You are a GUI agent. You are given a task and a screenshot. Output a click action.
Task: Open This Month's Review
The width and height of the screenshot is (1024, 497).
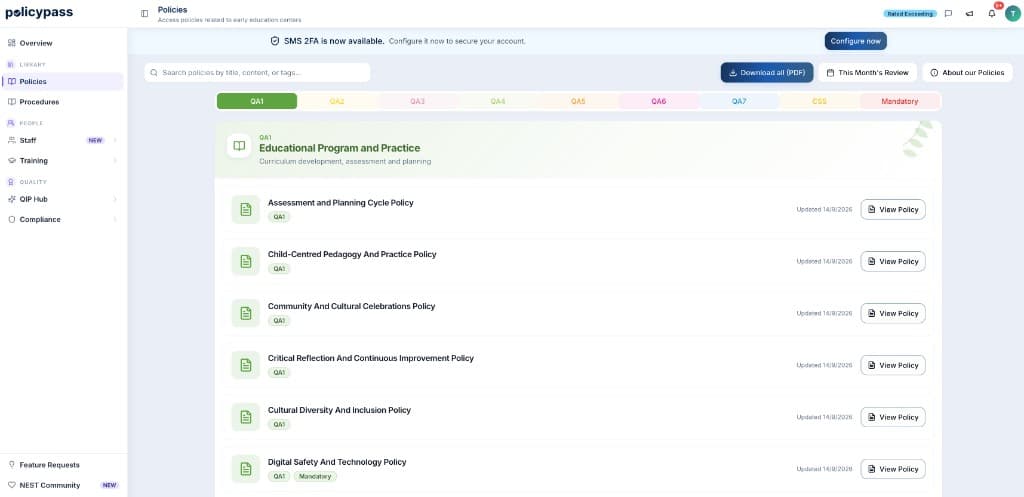[867, 72]
